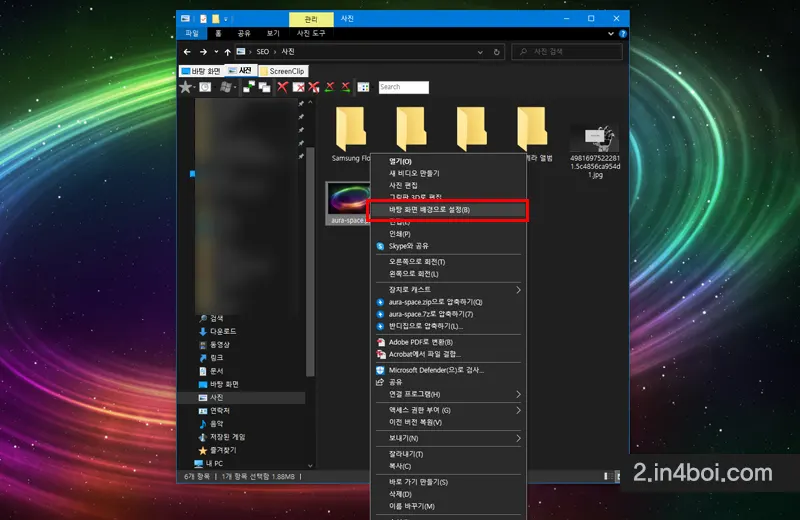Switch to the ScreenClip folder tab
The width and height of the screenshot is (800, 520).
[x=283, y=71]
